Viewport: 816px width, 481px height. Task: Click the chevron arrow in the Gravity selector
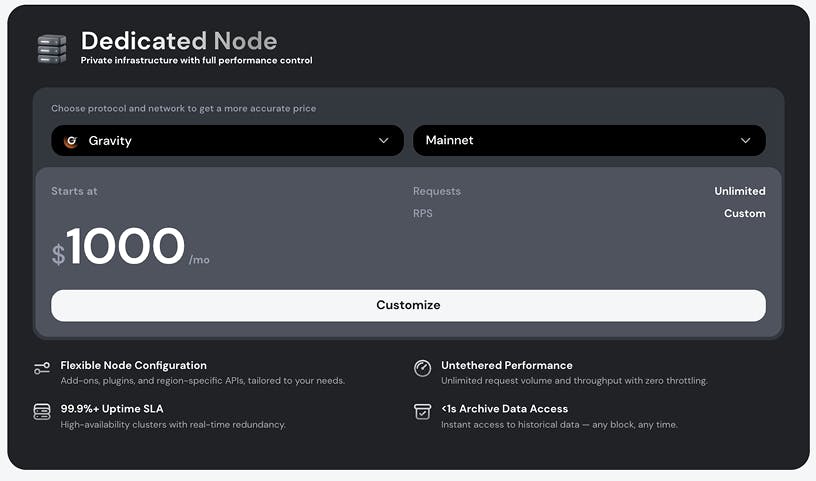[x=384, y=141]
